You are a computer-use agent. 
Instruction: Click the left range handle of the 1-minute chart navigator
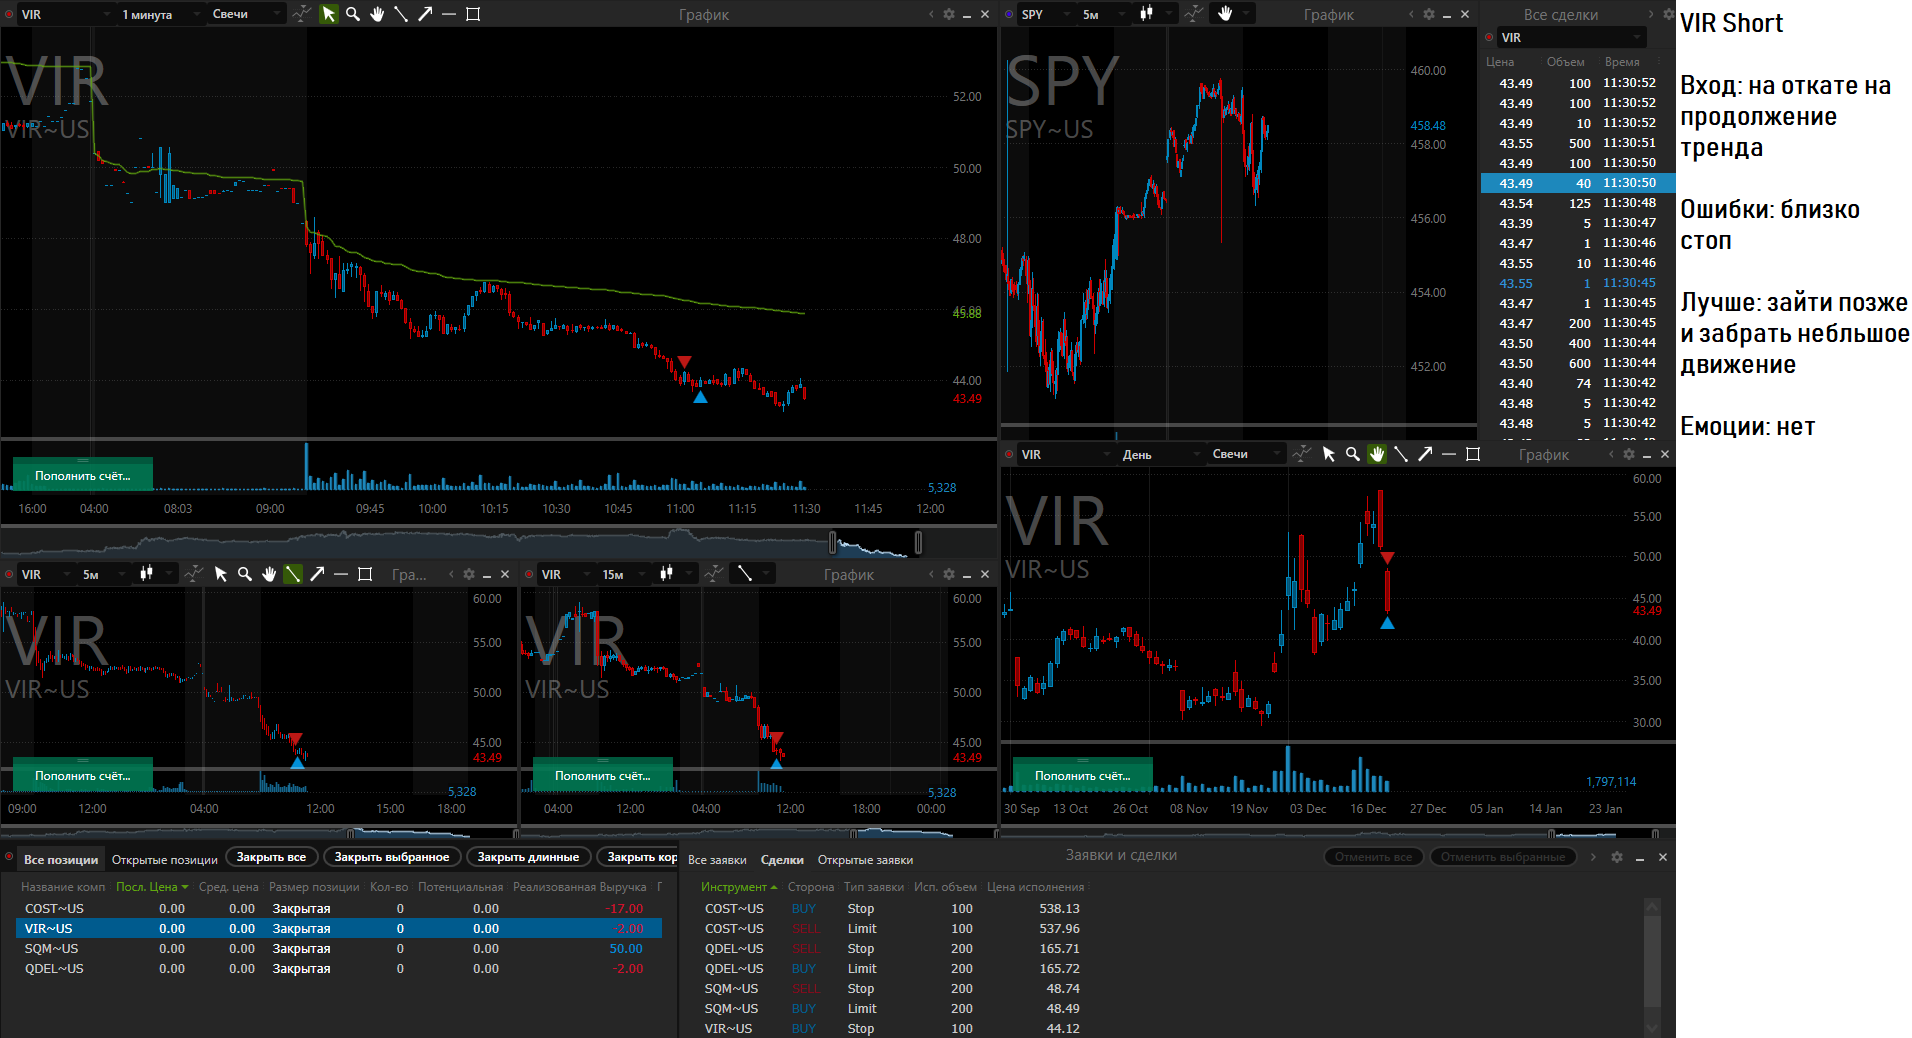click(832, 542)
